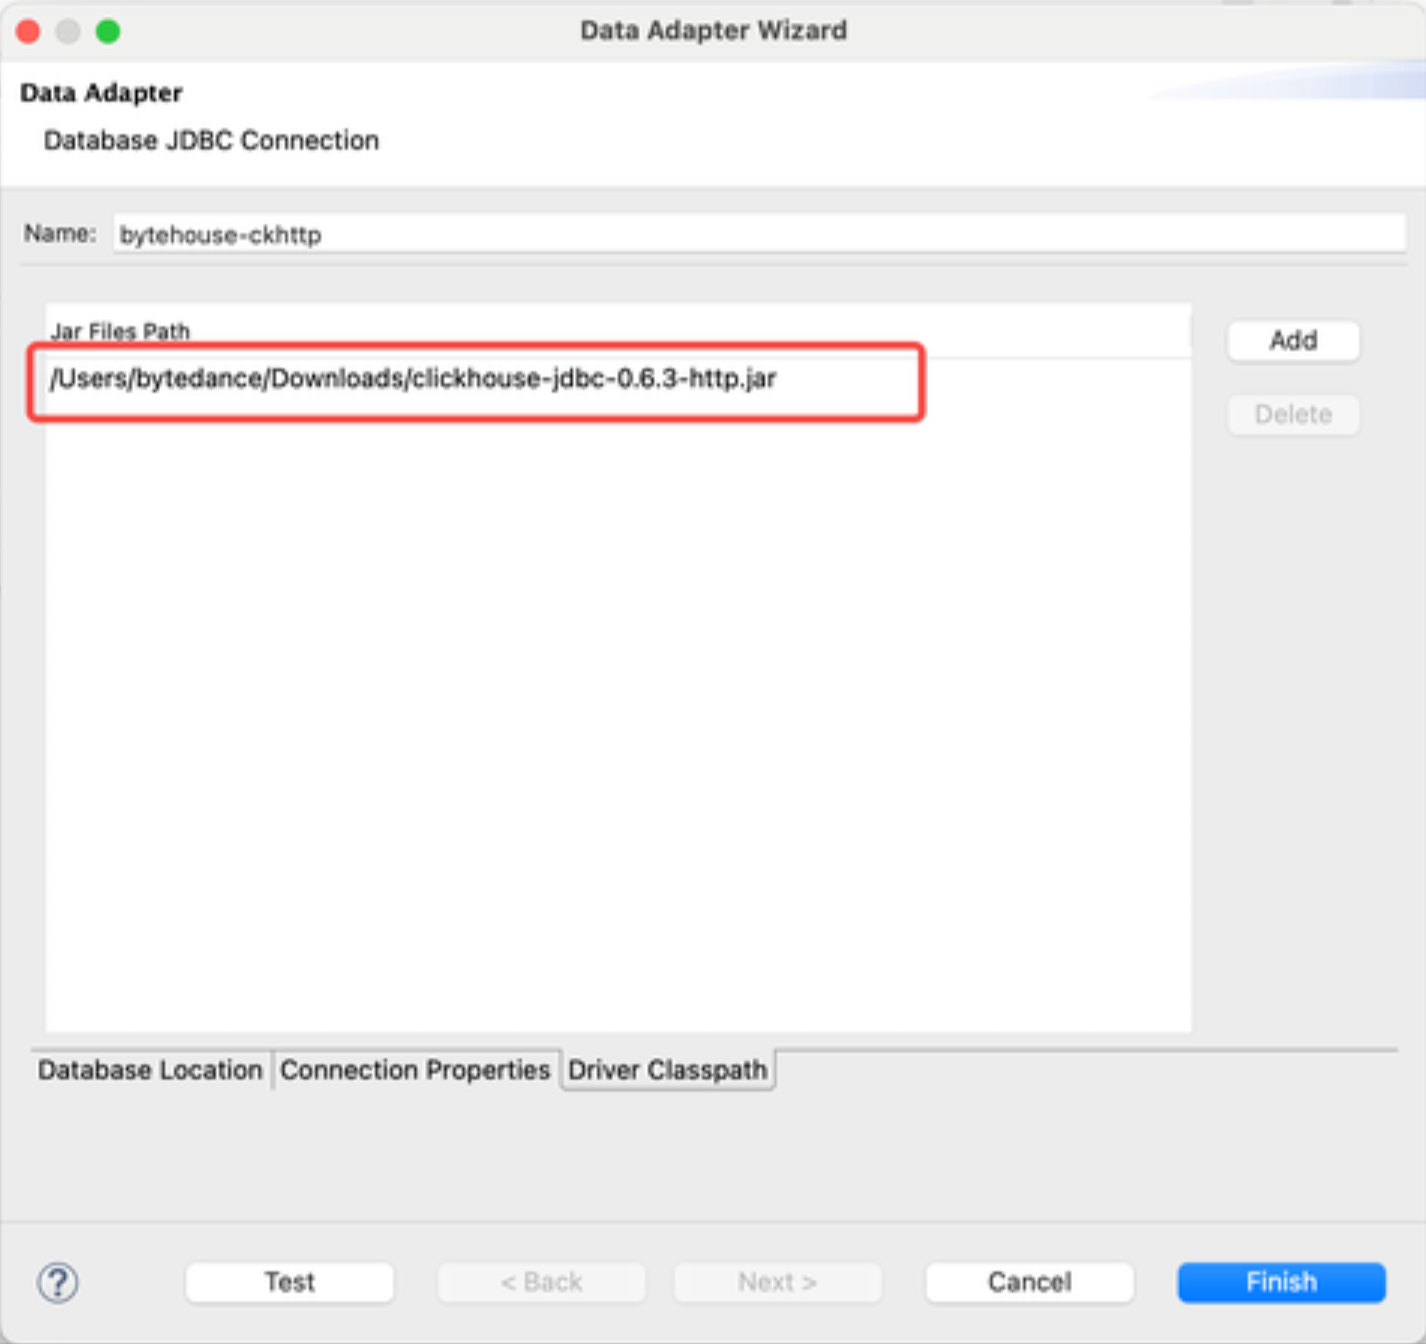This screenshot has width=1426, height=1344.
Task: Click the greyed-out Next button
Action: (x=777, y=1282)
